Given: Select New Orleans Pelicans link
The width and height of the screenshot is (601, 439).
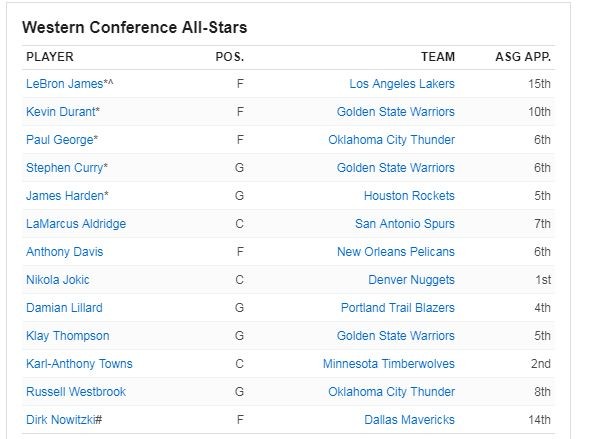Looking at the screenshot, I should pos(396,252).
